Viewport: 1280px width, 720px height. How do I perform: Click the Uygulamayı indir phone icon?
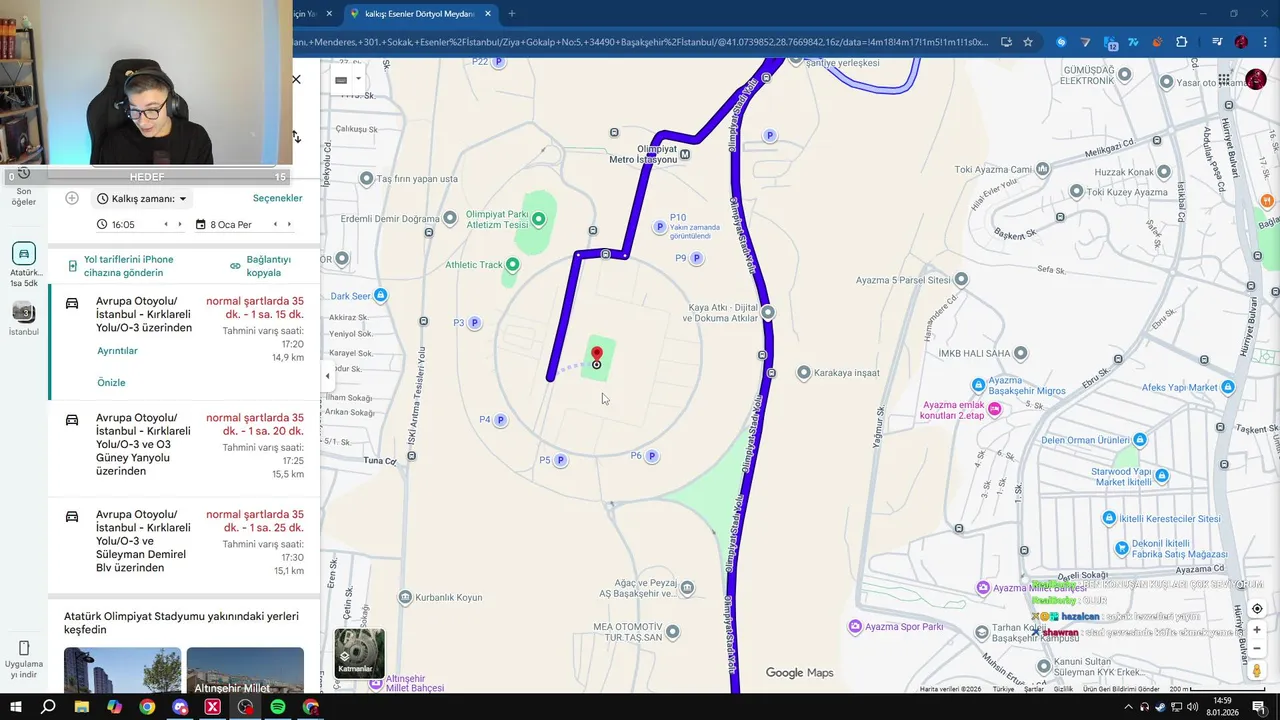point(24,648)
